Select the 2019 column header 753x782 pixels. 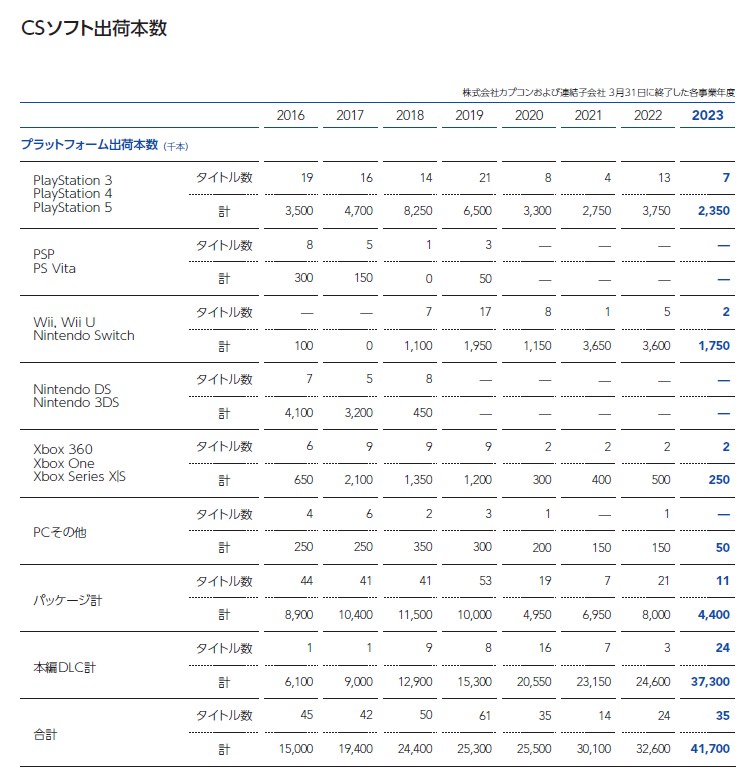pyautogui.click(x=469, y=115)
